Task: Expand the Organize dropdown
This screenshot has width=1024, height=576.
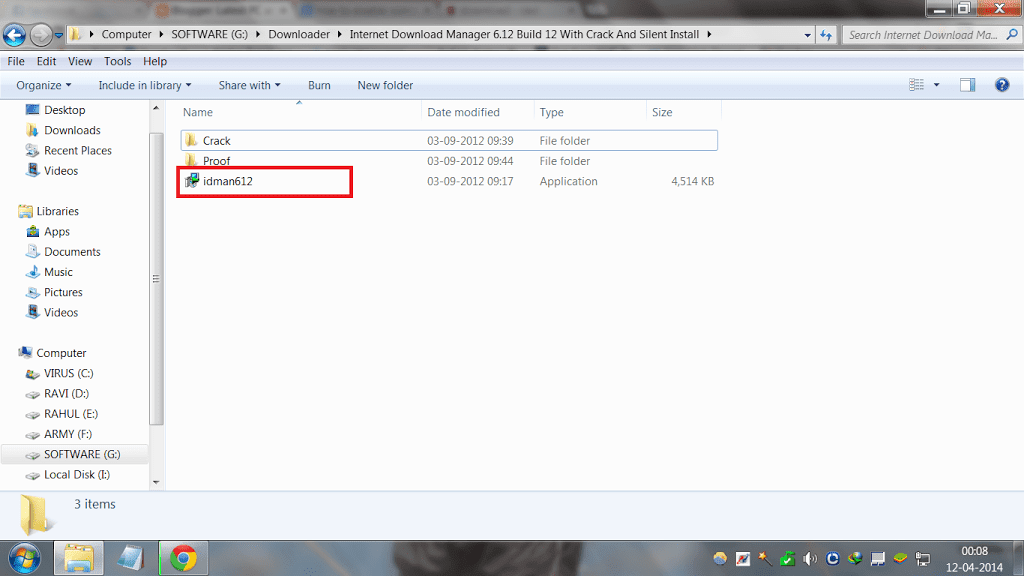Action: point(43,86)
